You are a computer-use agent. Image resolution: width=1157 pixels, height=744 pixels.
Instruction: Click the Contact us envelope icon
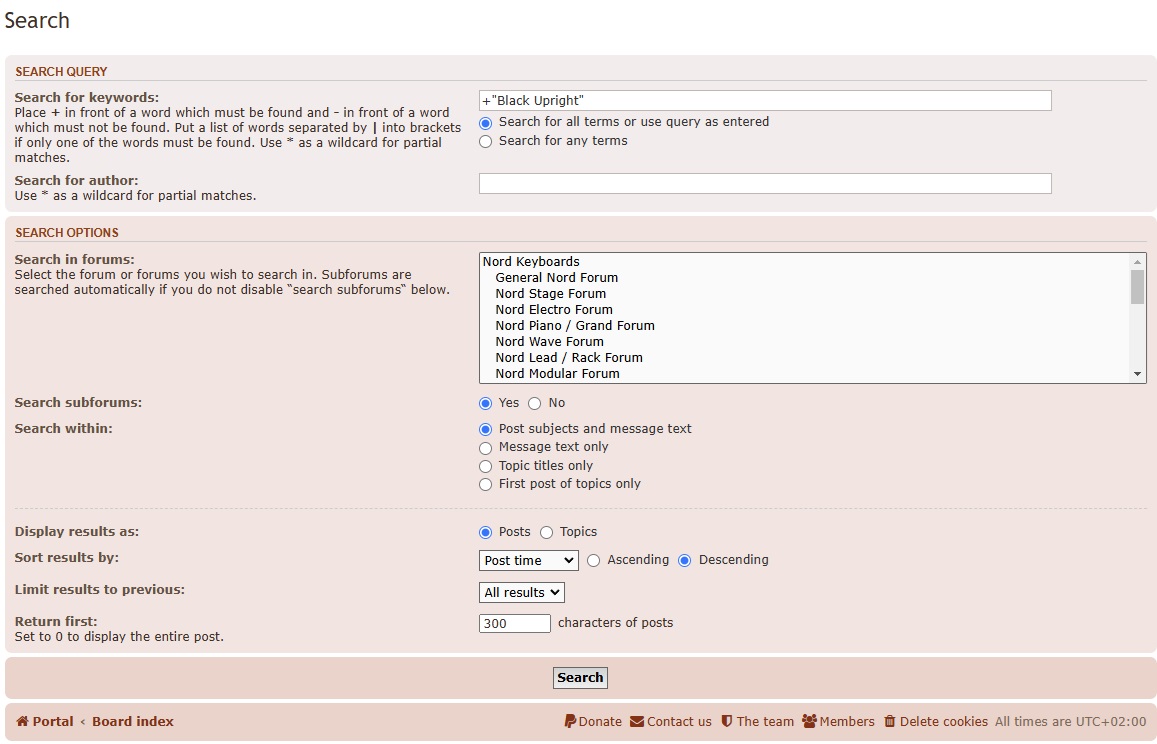(637, 722)
